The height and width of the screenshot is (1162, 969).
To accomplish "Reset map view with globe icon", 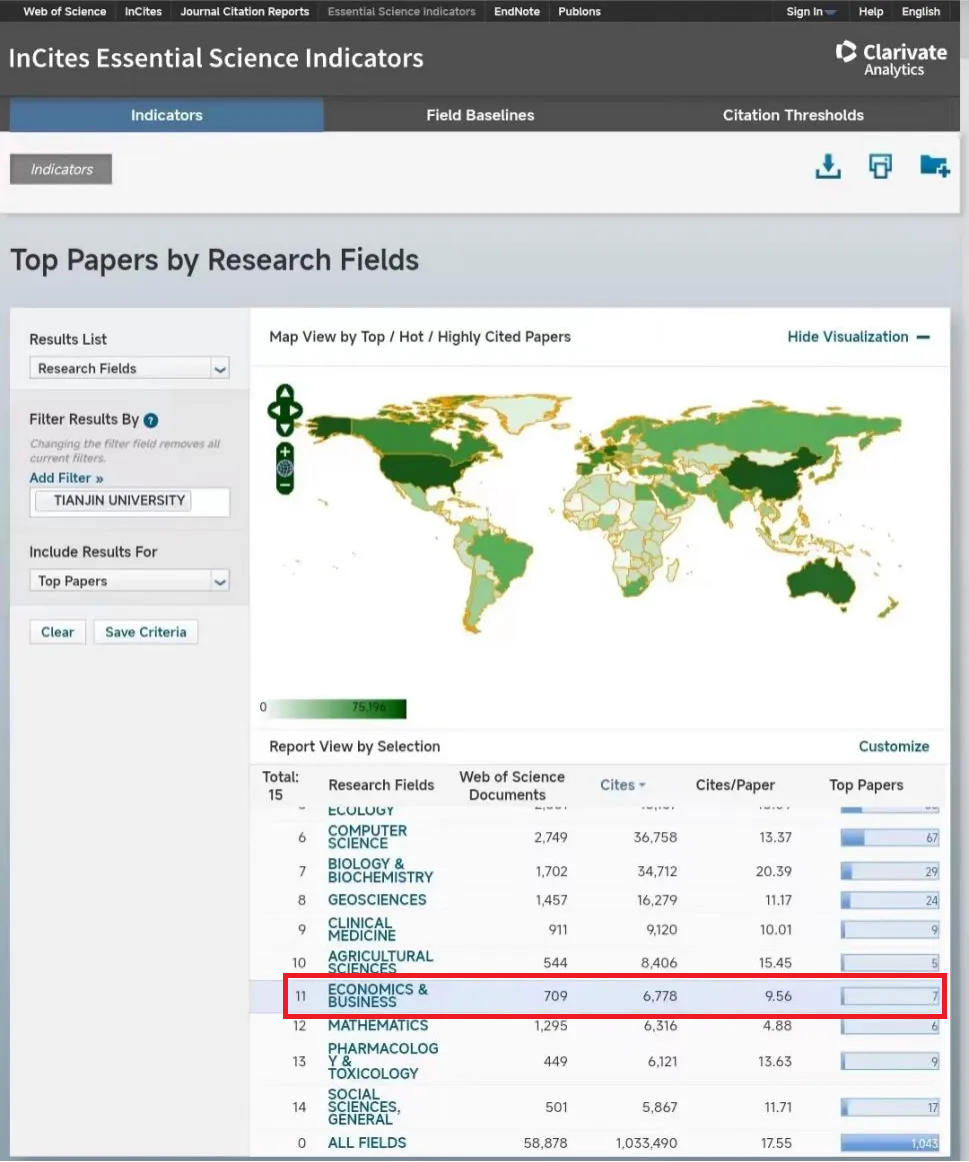I will [x=285, y=468].
